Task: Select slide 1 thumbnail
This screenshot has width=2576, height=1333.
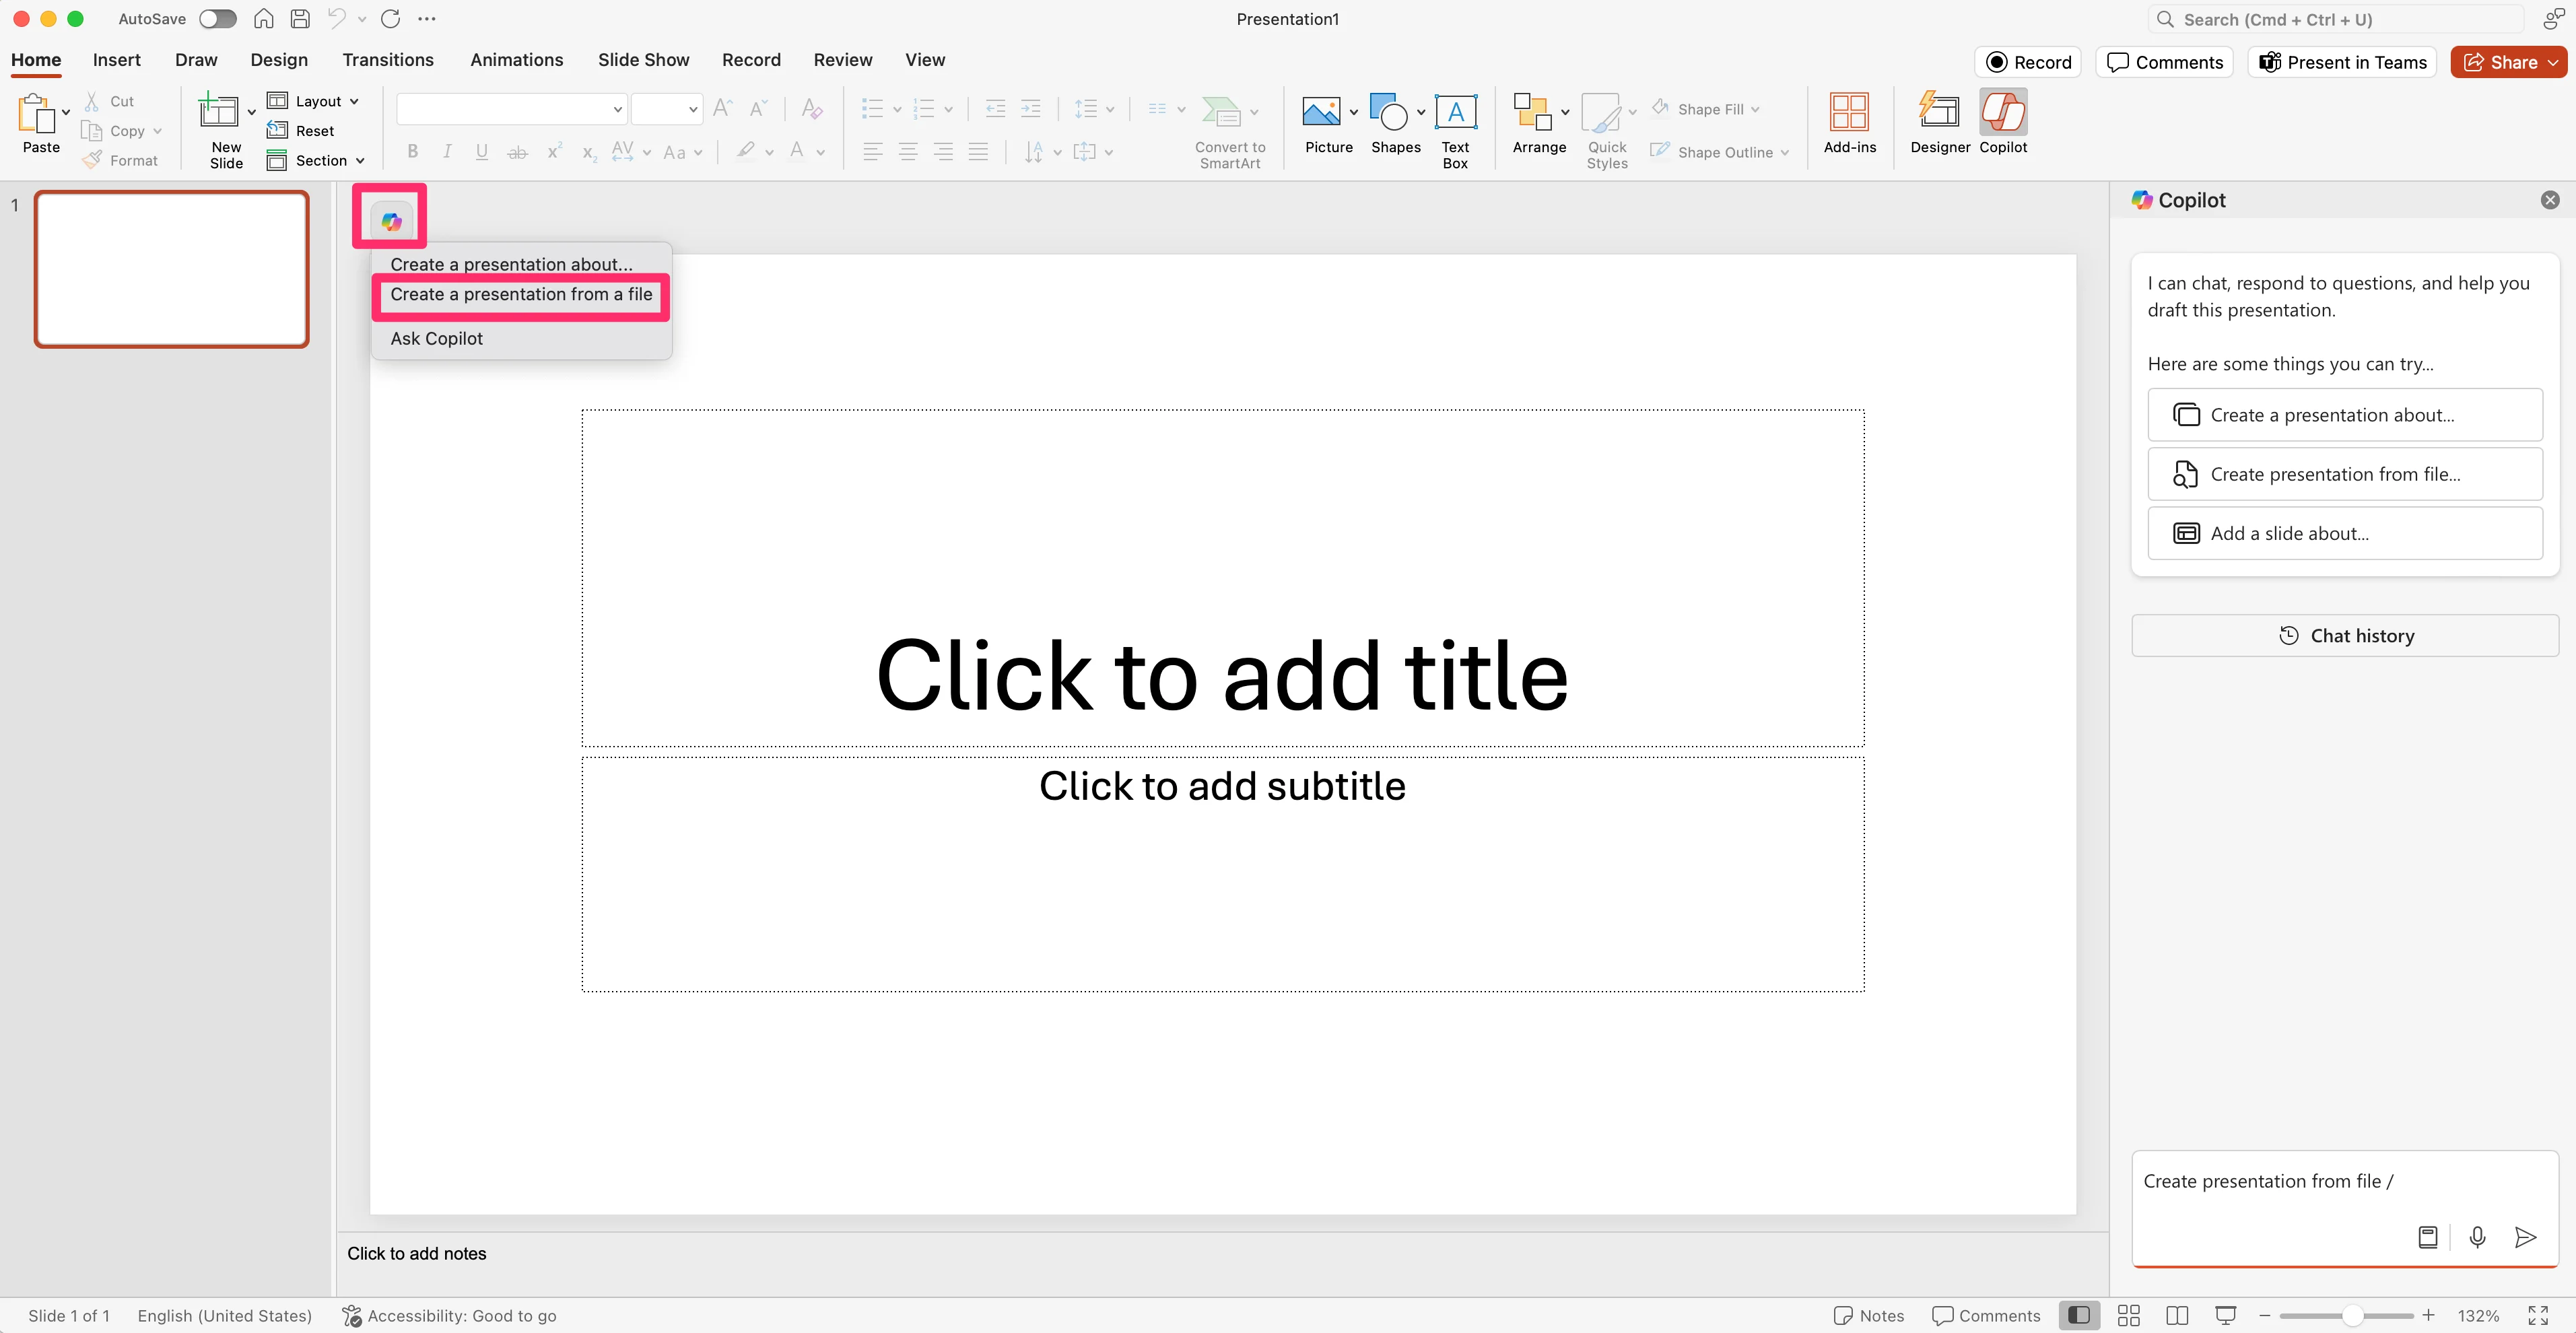Action: (171, 269)
